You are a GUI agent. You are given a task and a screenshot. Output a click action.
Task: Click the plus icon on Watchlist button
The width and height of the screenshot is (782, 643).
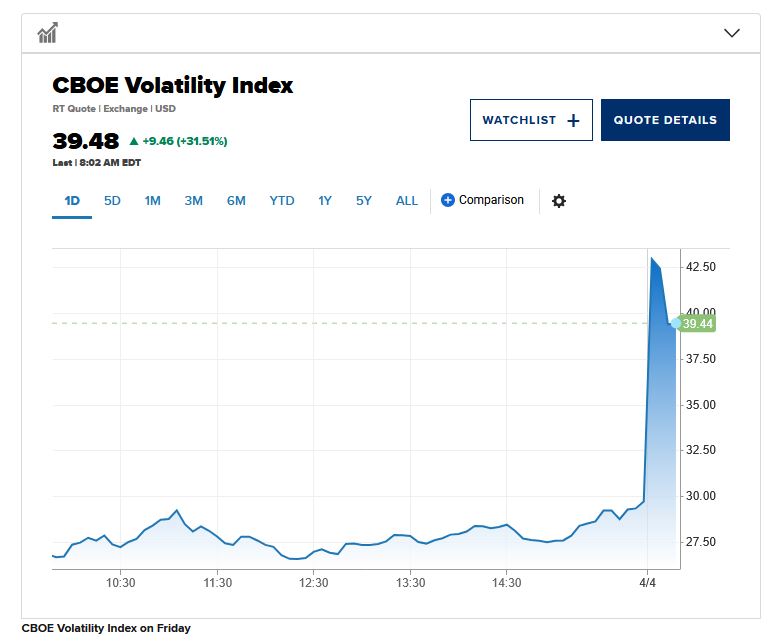pyautogui.click(x=573, y=120)
